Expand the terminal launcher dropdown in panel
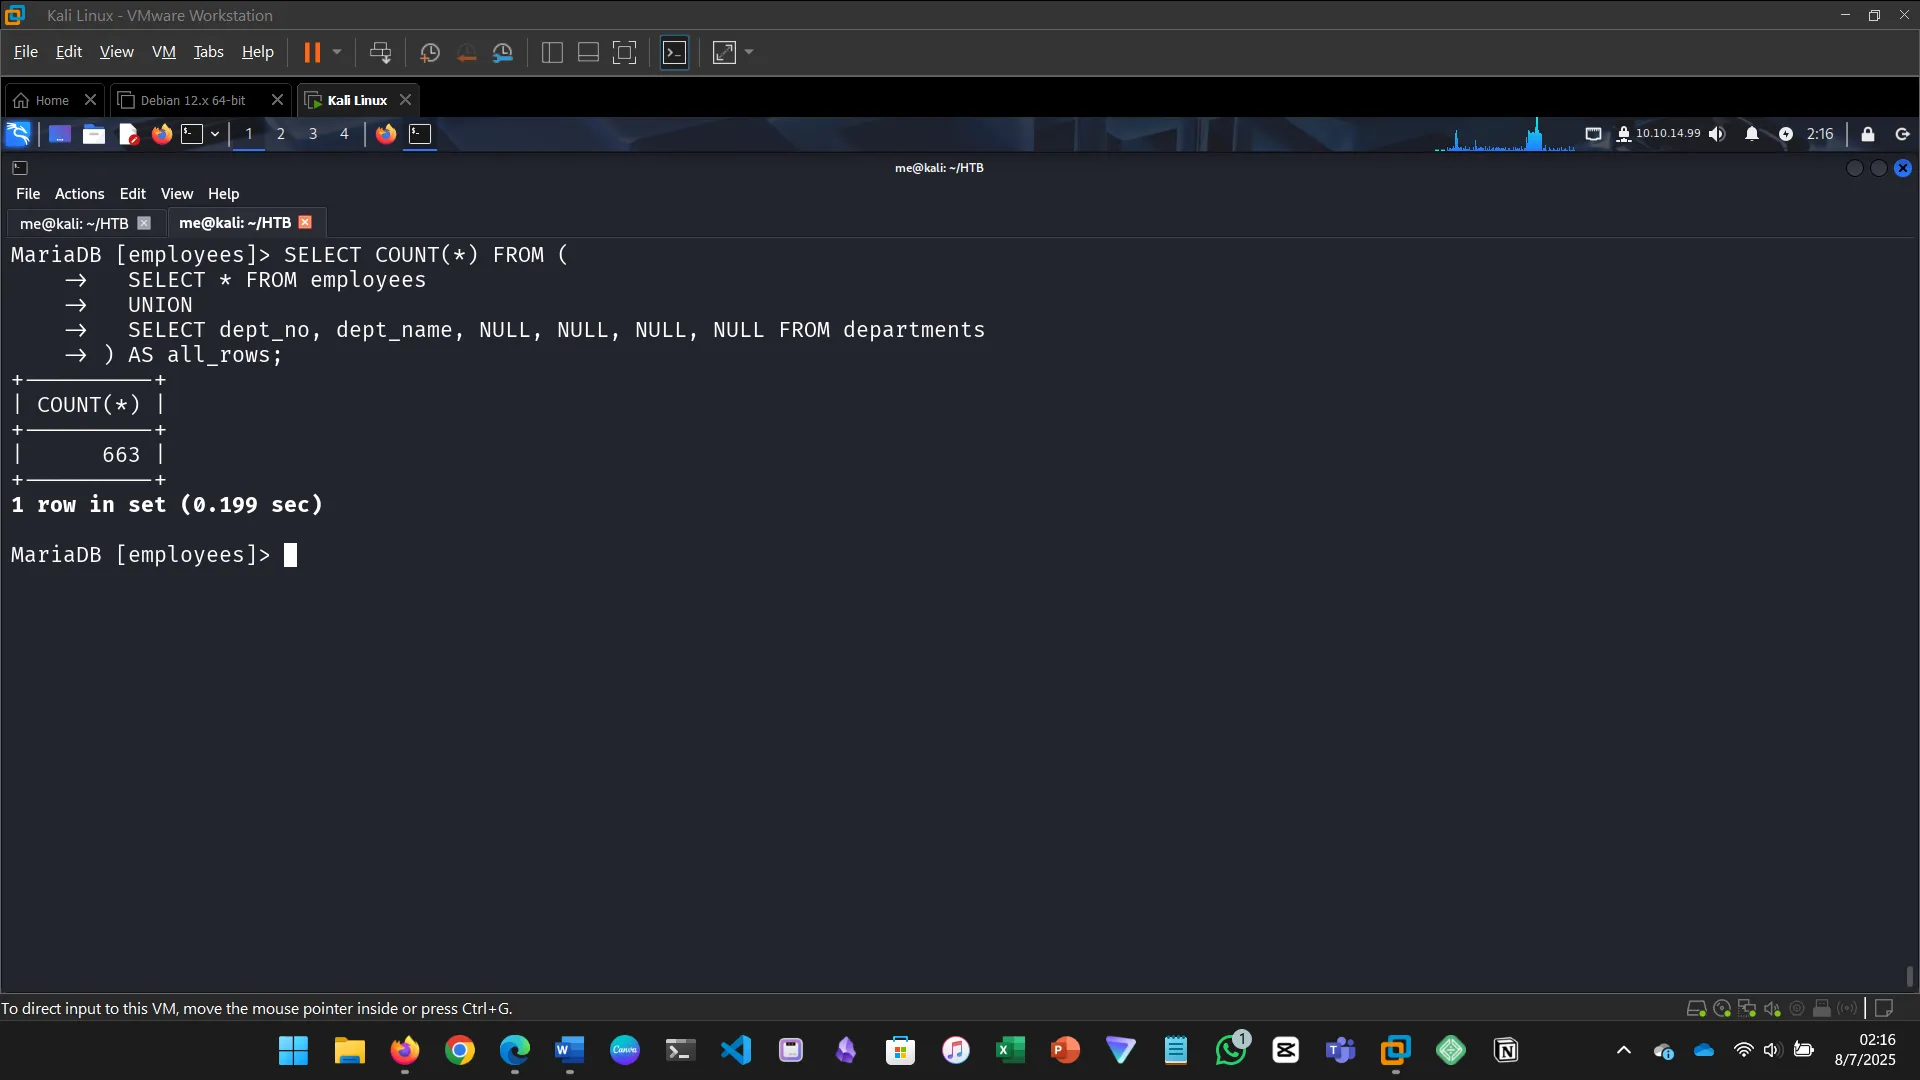 point(215,134)
